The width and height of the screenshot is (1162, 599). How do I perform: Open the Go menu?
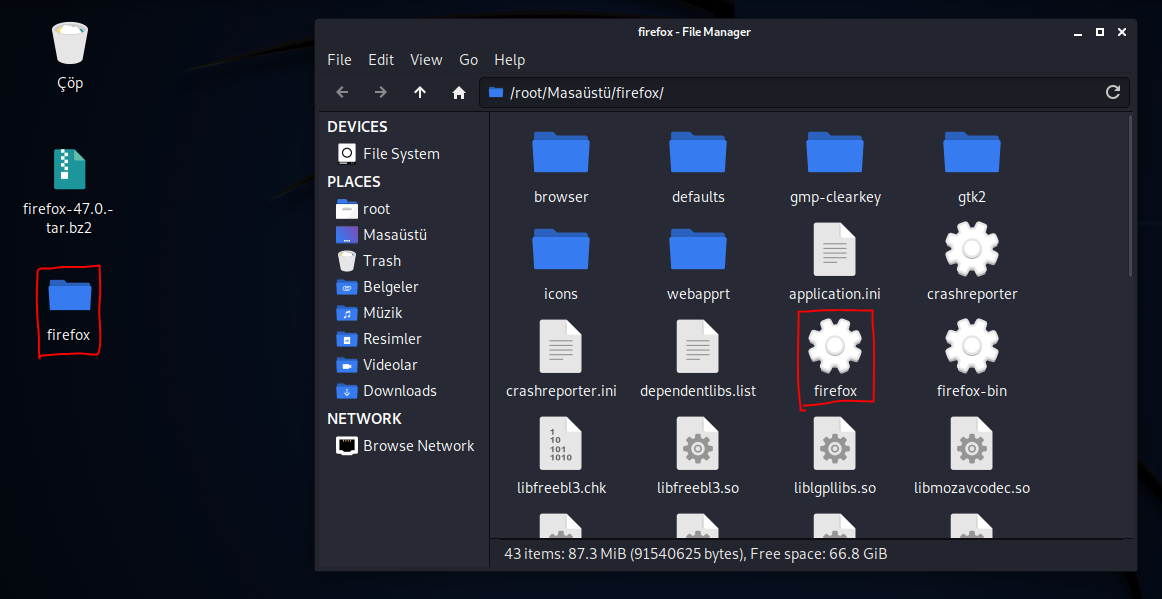[x=468, y=60]
